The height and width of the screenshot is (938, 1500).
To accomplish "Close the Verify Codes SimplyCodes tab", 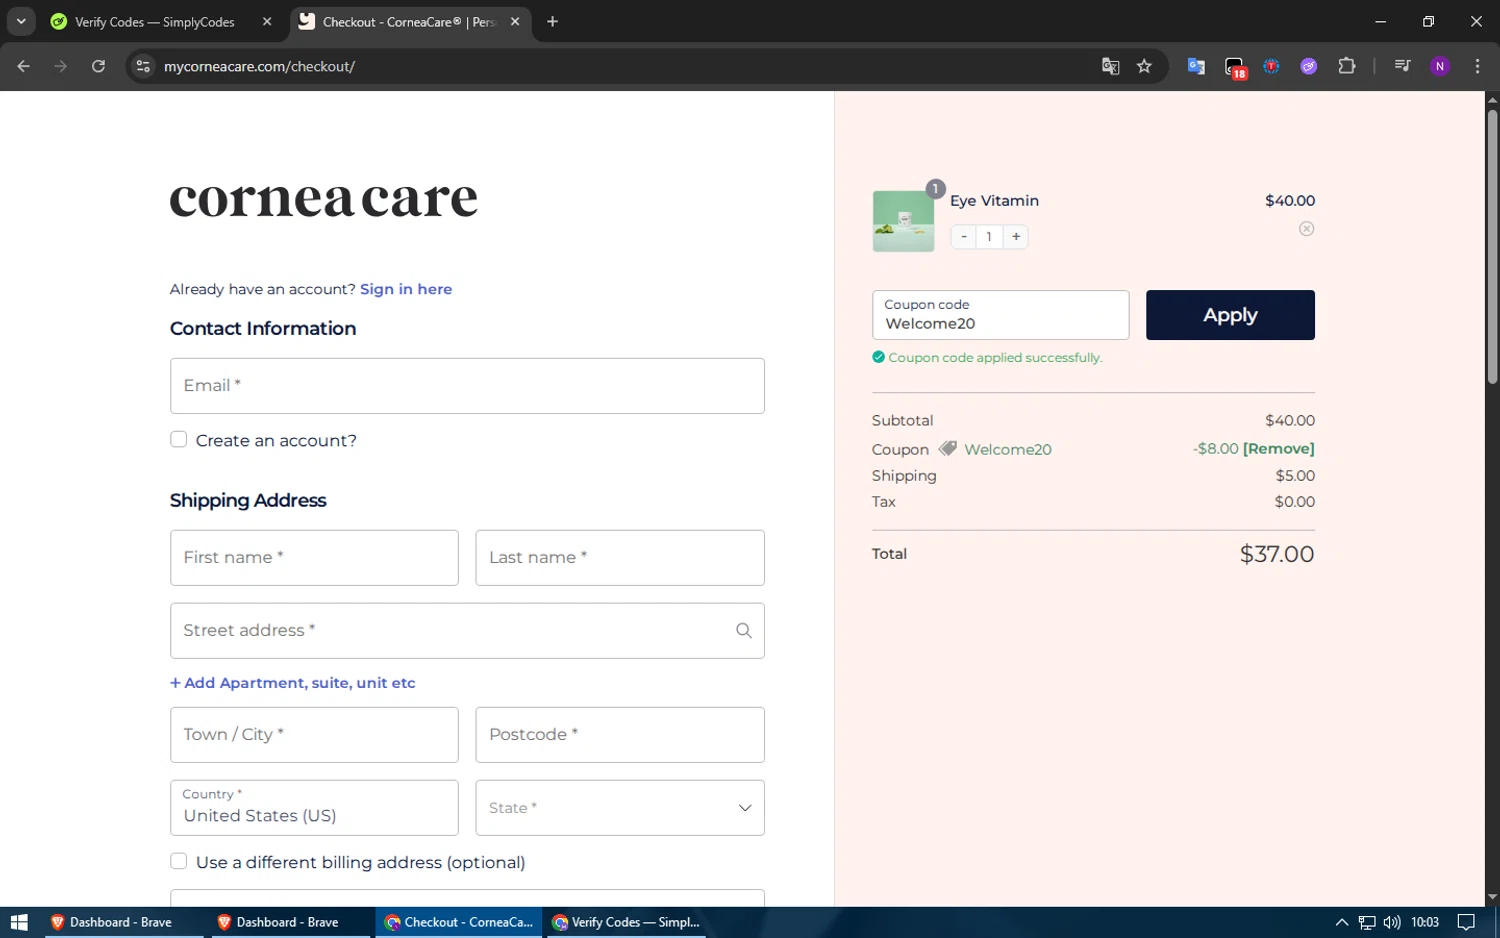I will click(x=267, y=21).
